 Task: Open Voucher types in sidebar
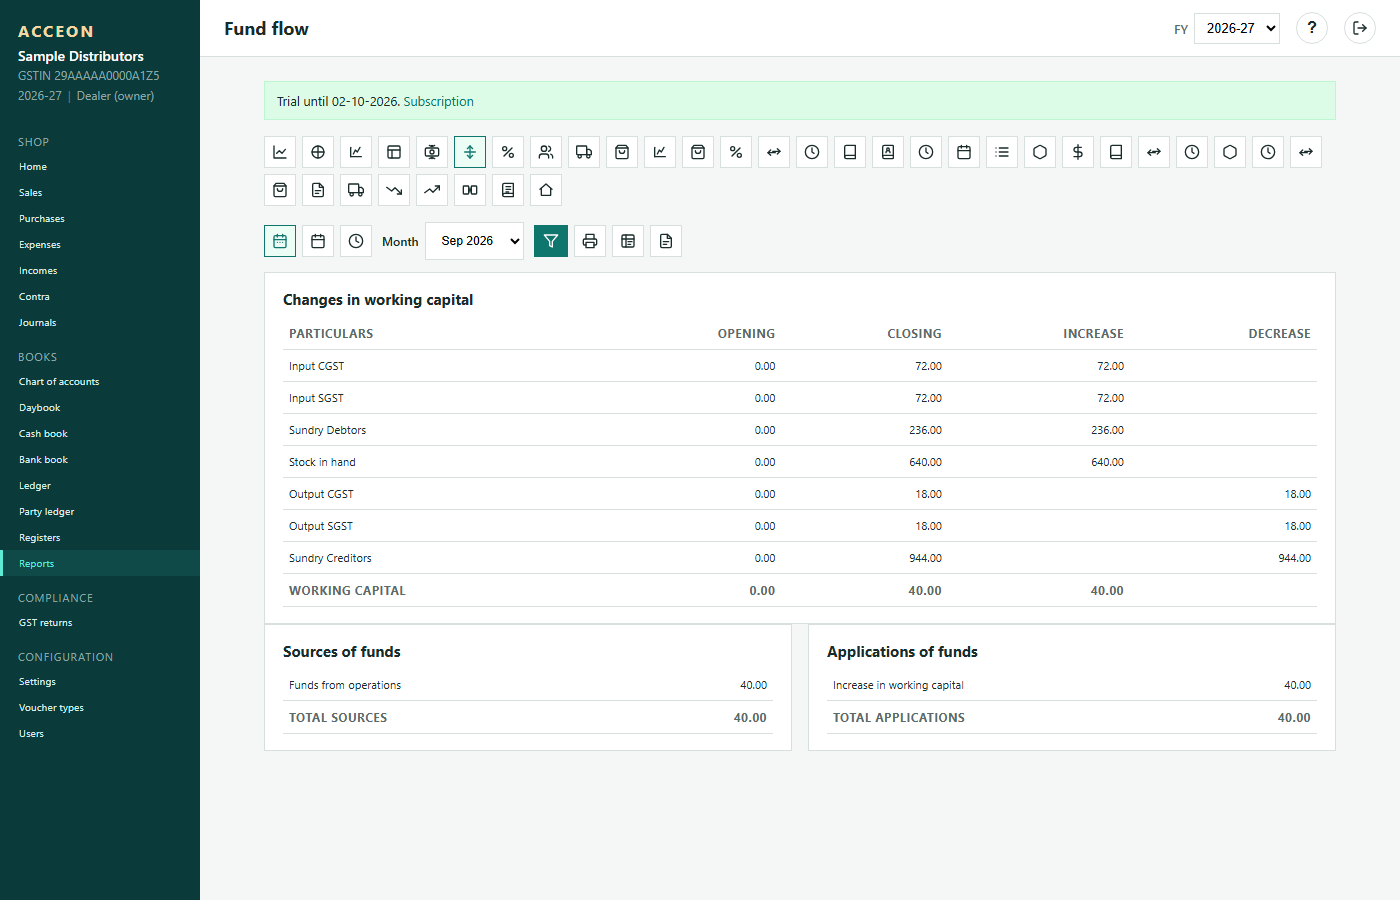coord(51,708)
